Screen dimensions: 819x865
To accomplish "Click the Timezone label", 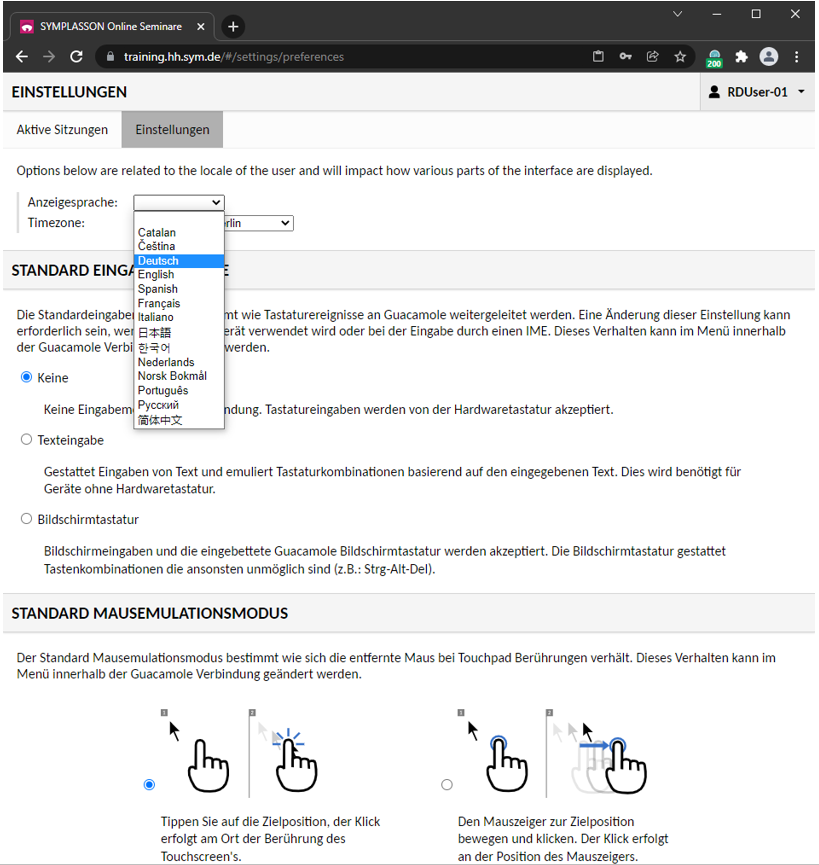I will (56, 223).
